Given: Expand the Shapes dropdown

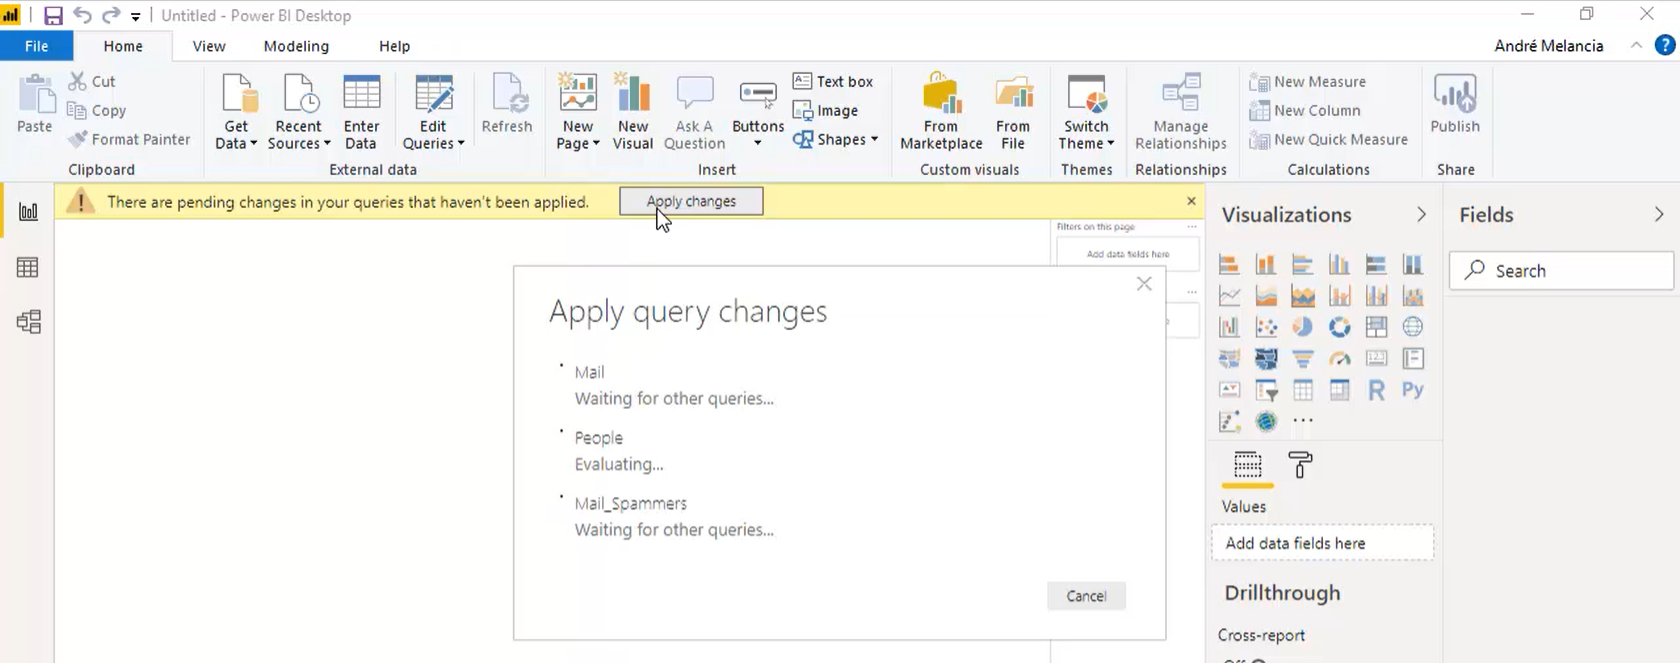Looking at the screenshot, I should point(835,140).
